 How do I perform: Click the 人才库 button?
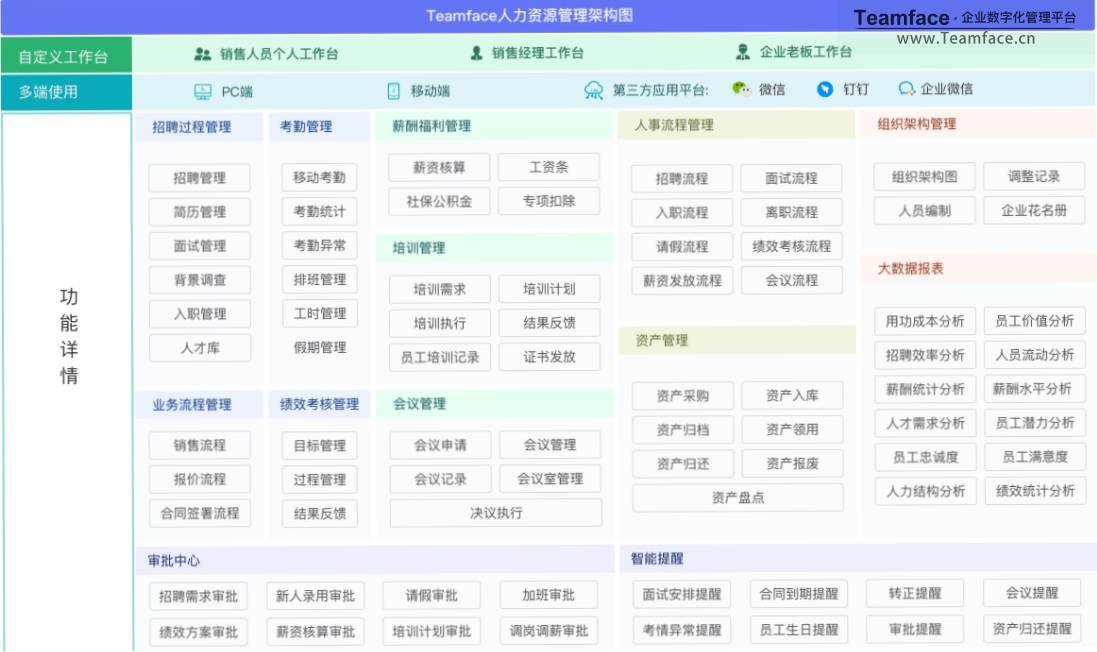click(199, 348)
